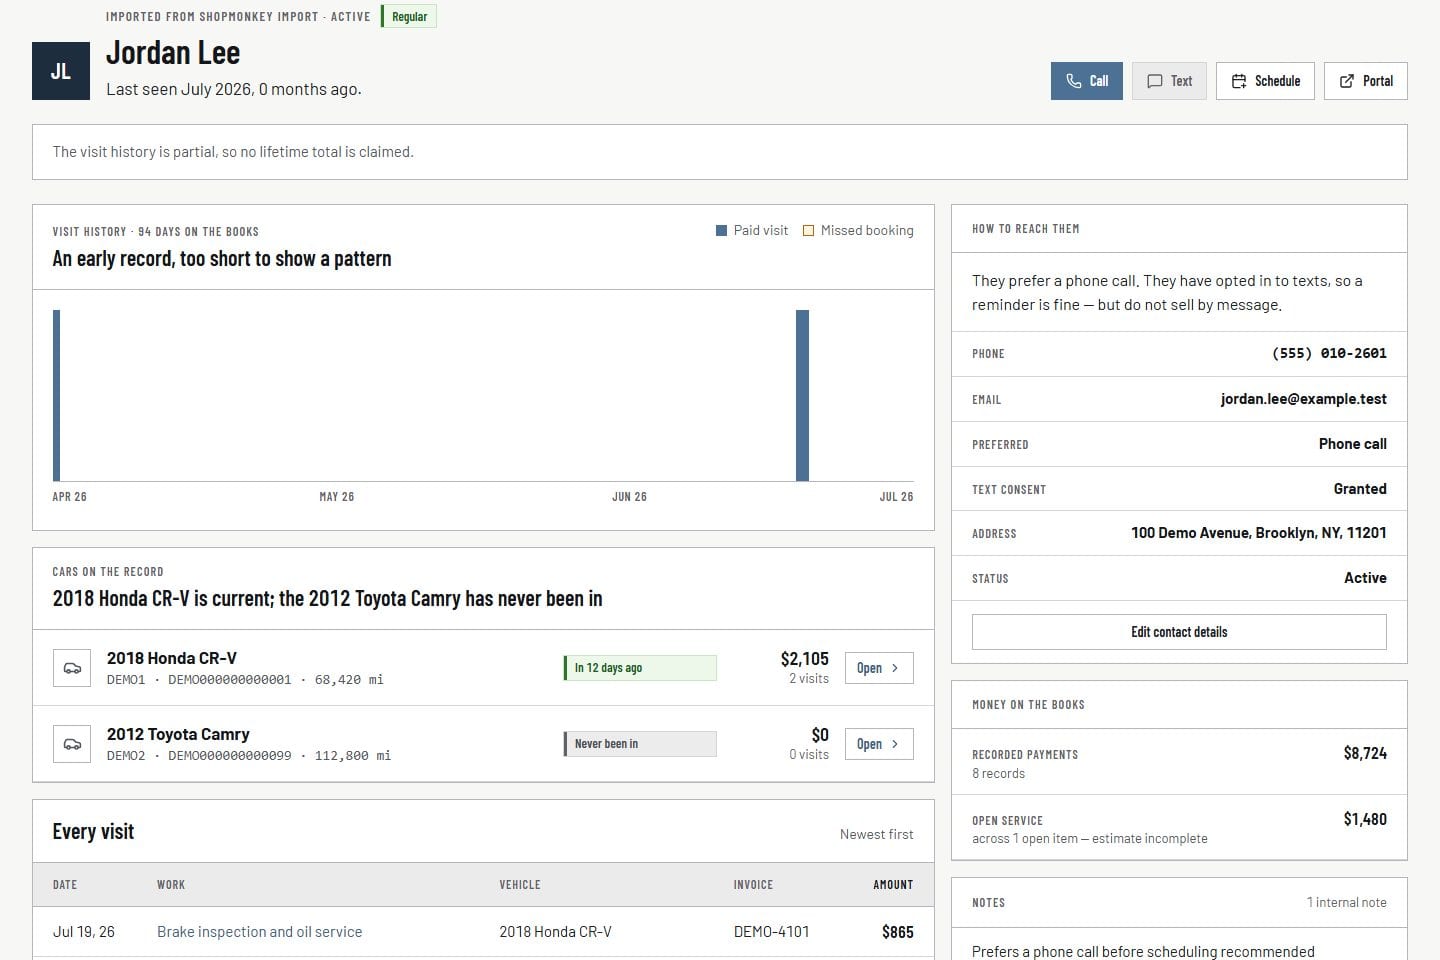The height and width of the screenshot is (960, 1440).
Task: Click the JL avatar badge
Action: point(61,71)
